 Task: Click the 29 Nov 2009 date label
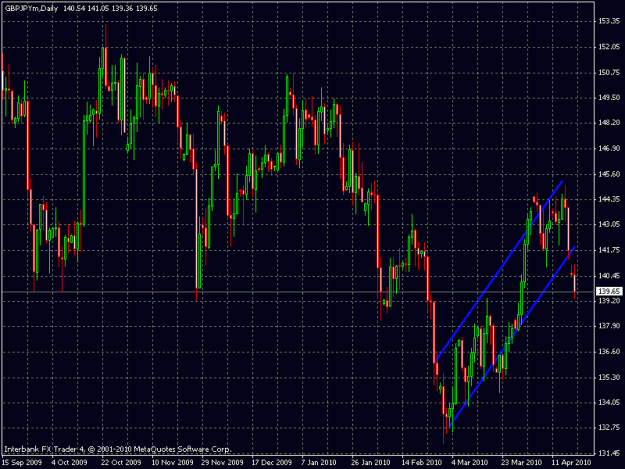pyautogui.click(x=222, y=463)
